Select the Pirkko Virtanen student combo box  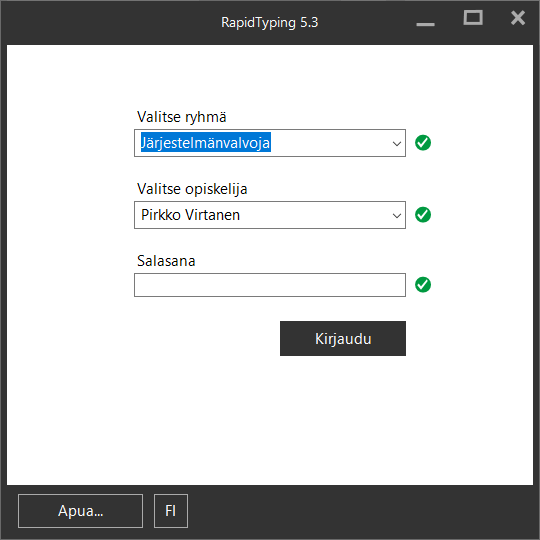[270, 215]
